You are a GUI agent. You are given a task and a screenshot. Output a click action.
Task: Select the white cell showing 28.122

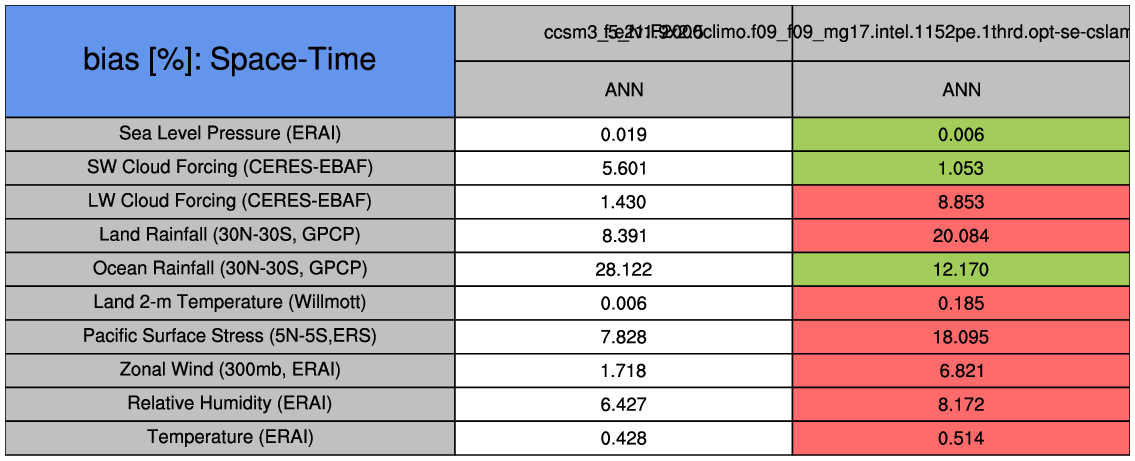point(624,269)
